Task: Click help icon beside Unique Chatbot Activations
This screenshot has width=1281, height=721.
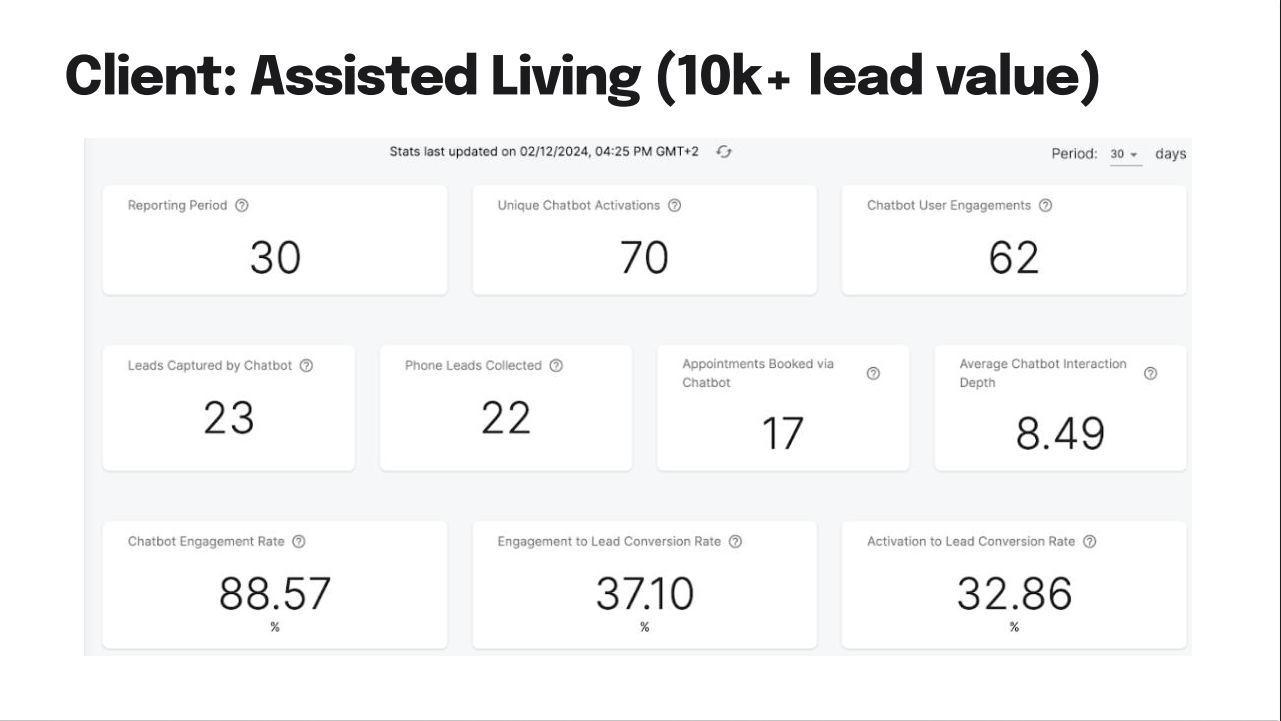Action: pos(675,206)
